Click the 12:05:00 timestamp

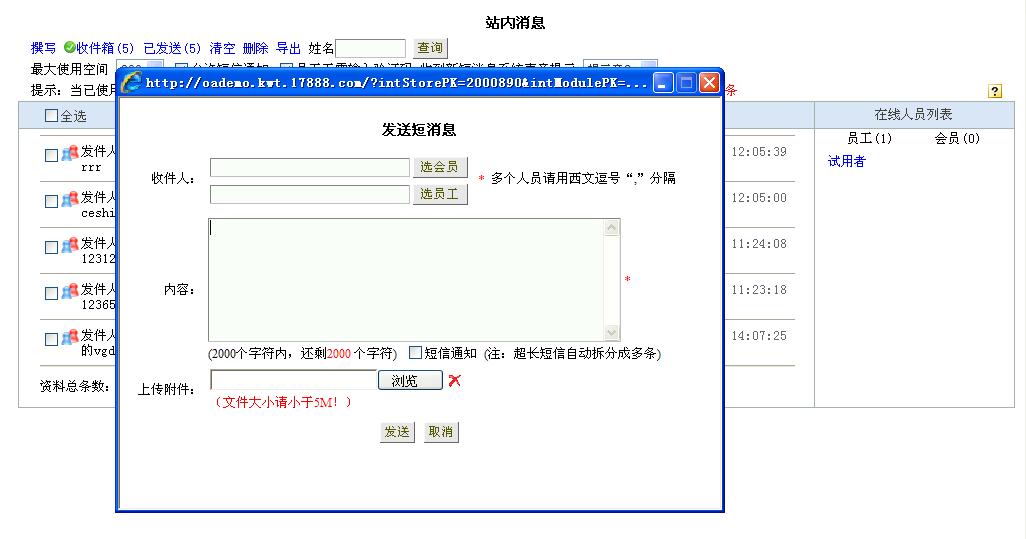[x=759, y=198]
